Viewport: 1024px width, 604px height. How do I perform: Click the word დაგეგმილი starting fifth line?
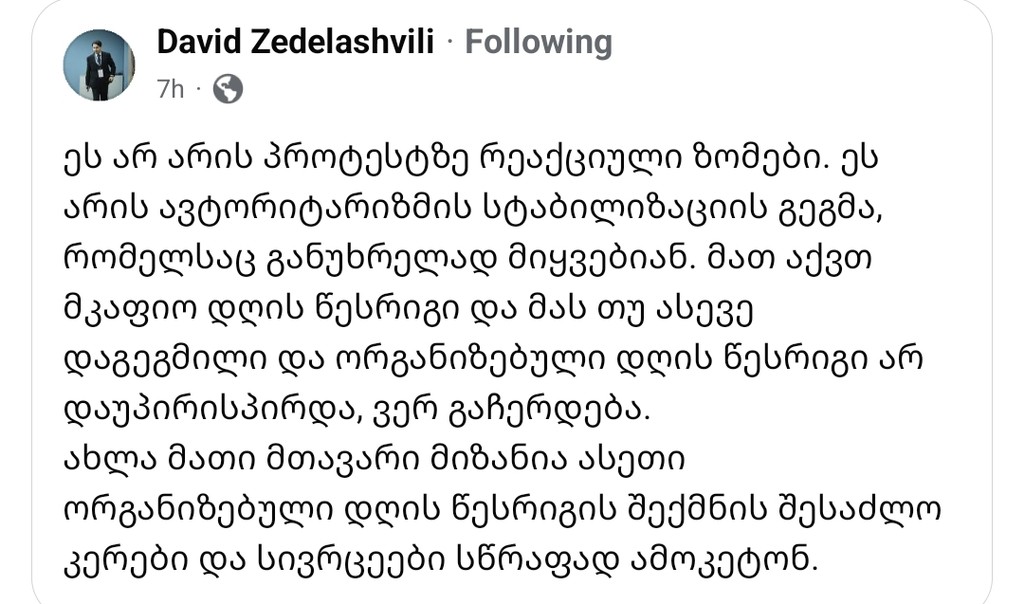tap(166, 360)
